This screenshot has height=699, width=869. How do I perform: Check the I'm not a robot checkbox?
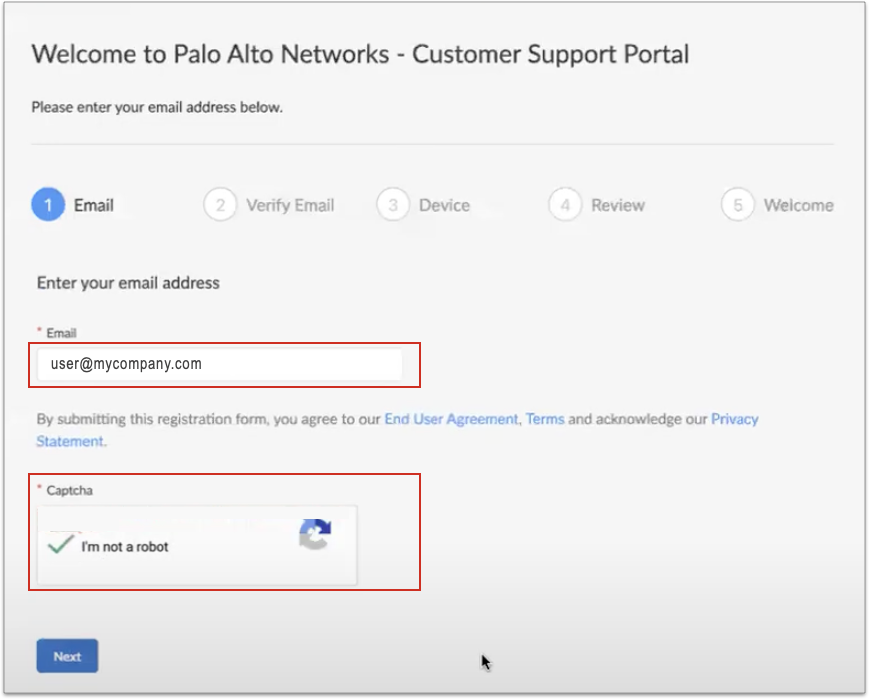coord(62,545)
